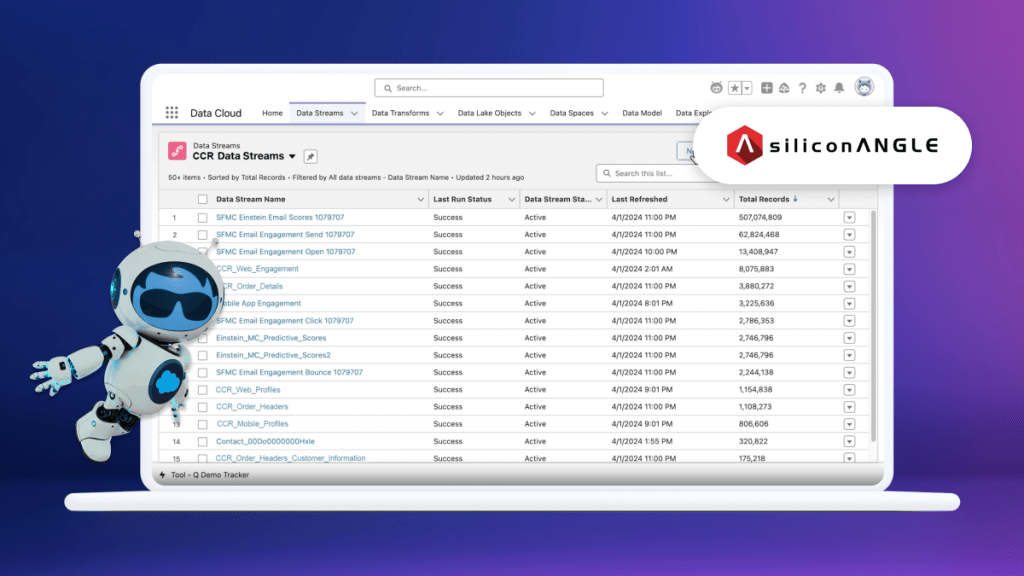The width and height of the screenshot is (1024, 576).
Task: Open the Data Transforms tab
Action: pyautogui.click(x=400, y=113)
